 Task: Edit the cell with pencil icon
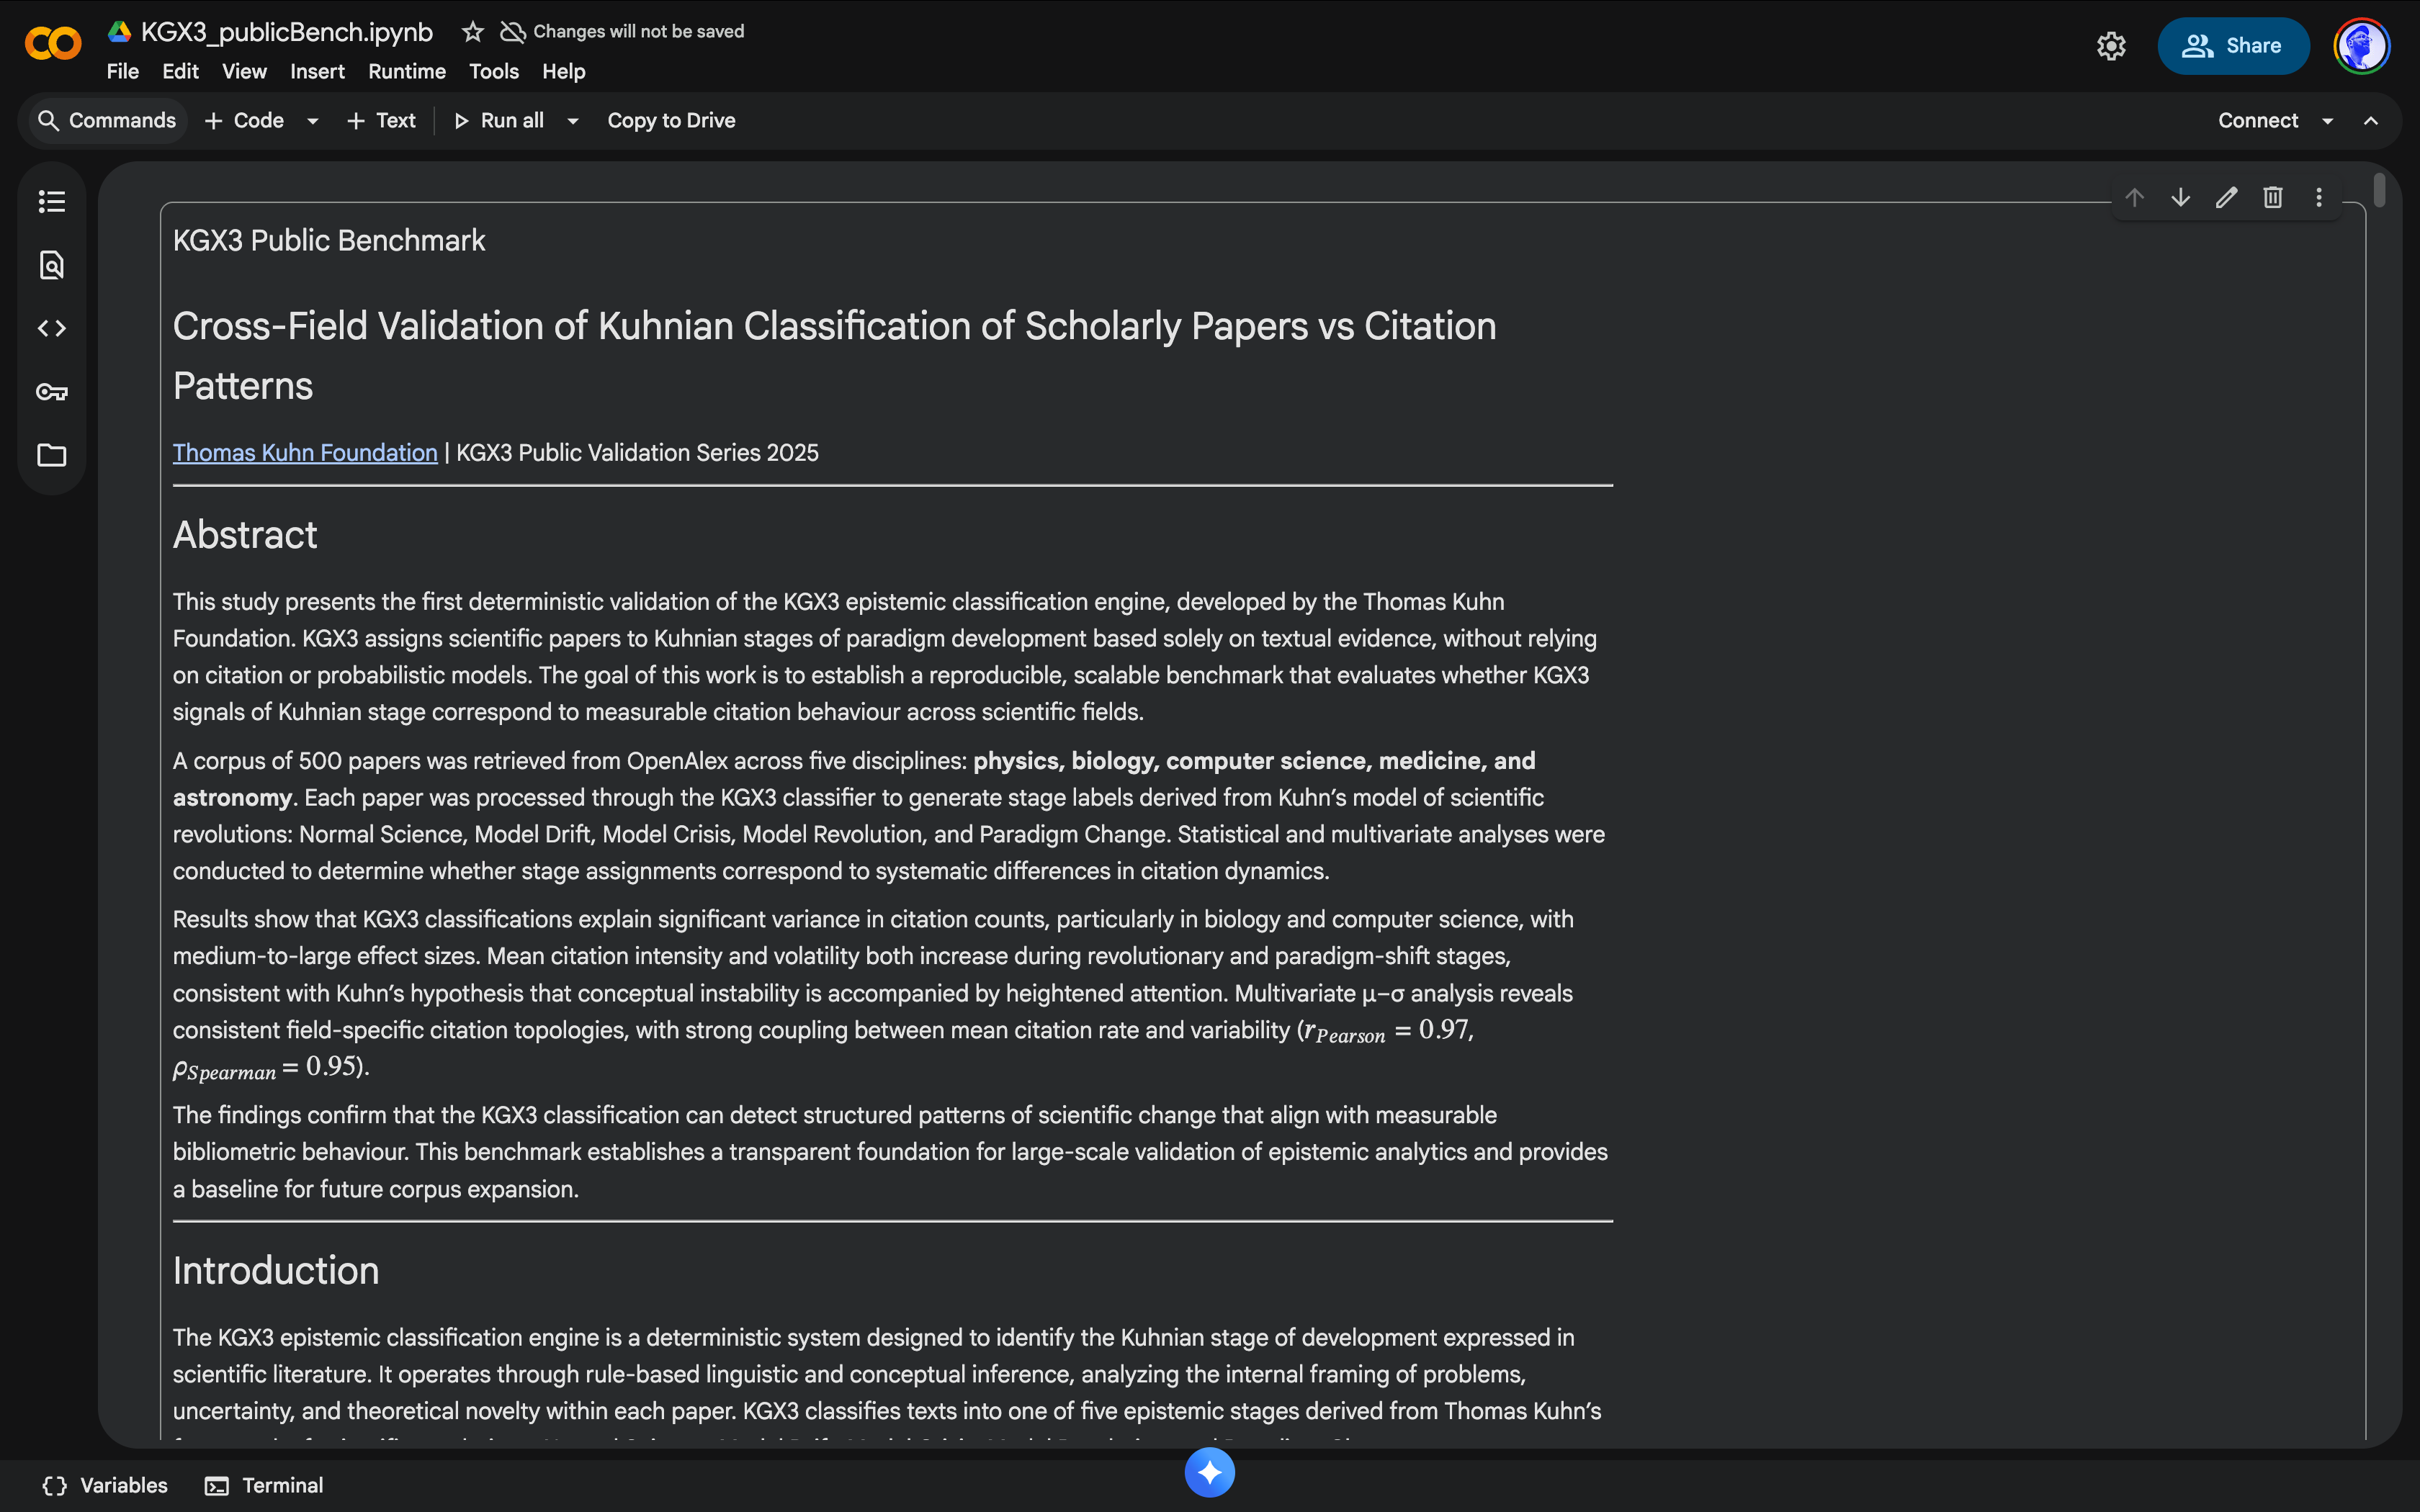2226,198
